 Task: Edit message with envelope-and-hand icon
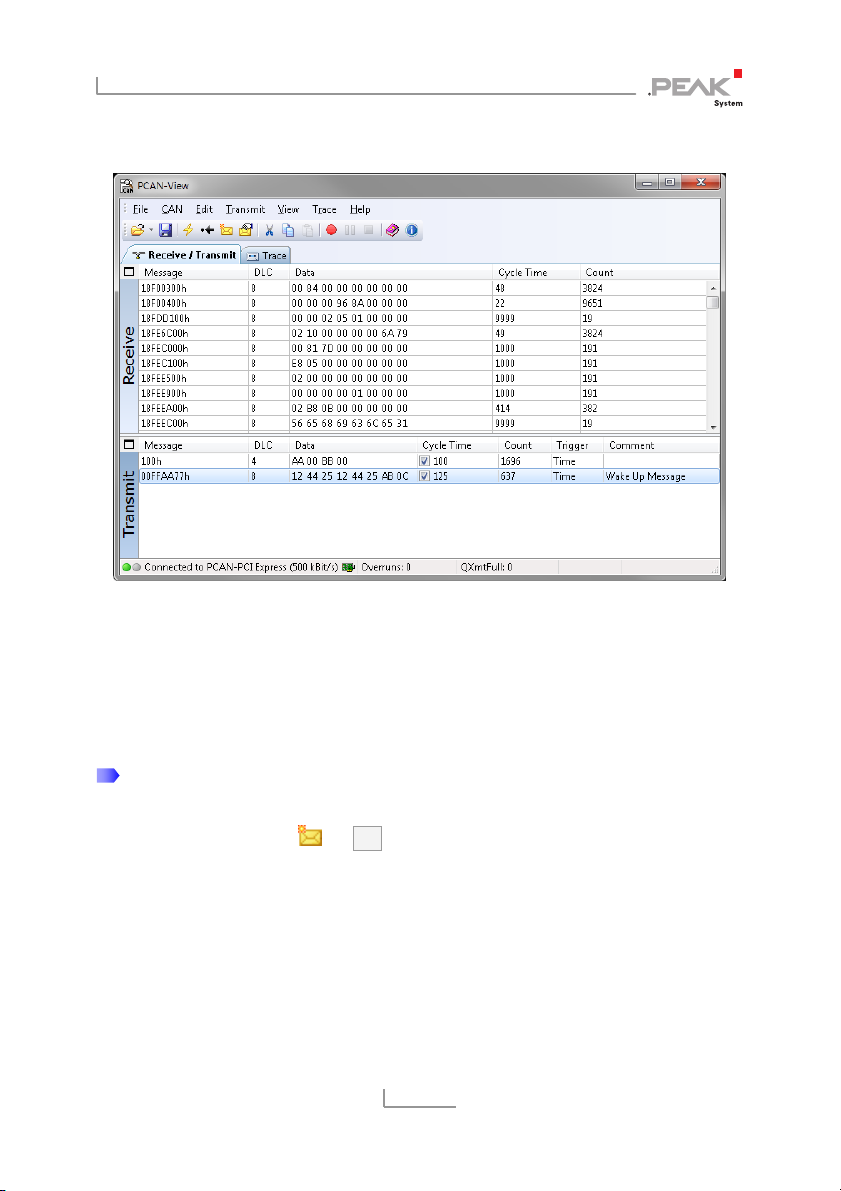coord(245,230)
